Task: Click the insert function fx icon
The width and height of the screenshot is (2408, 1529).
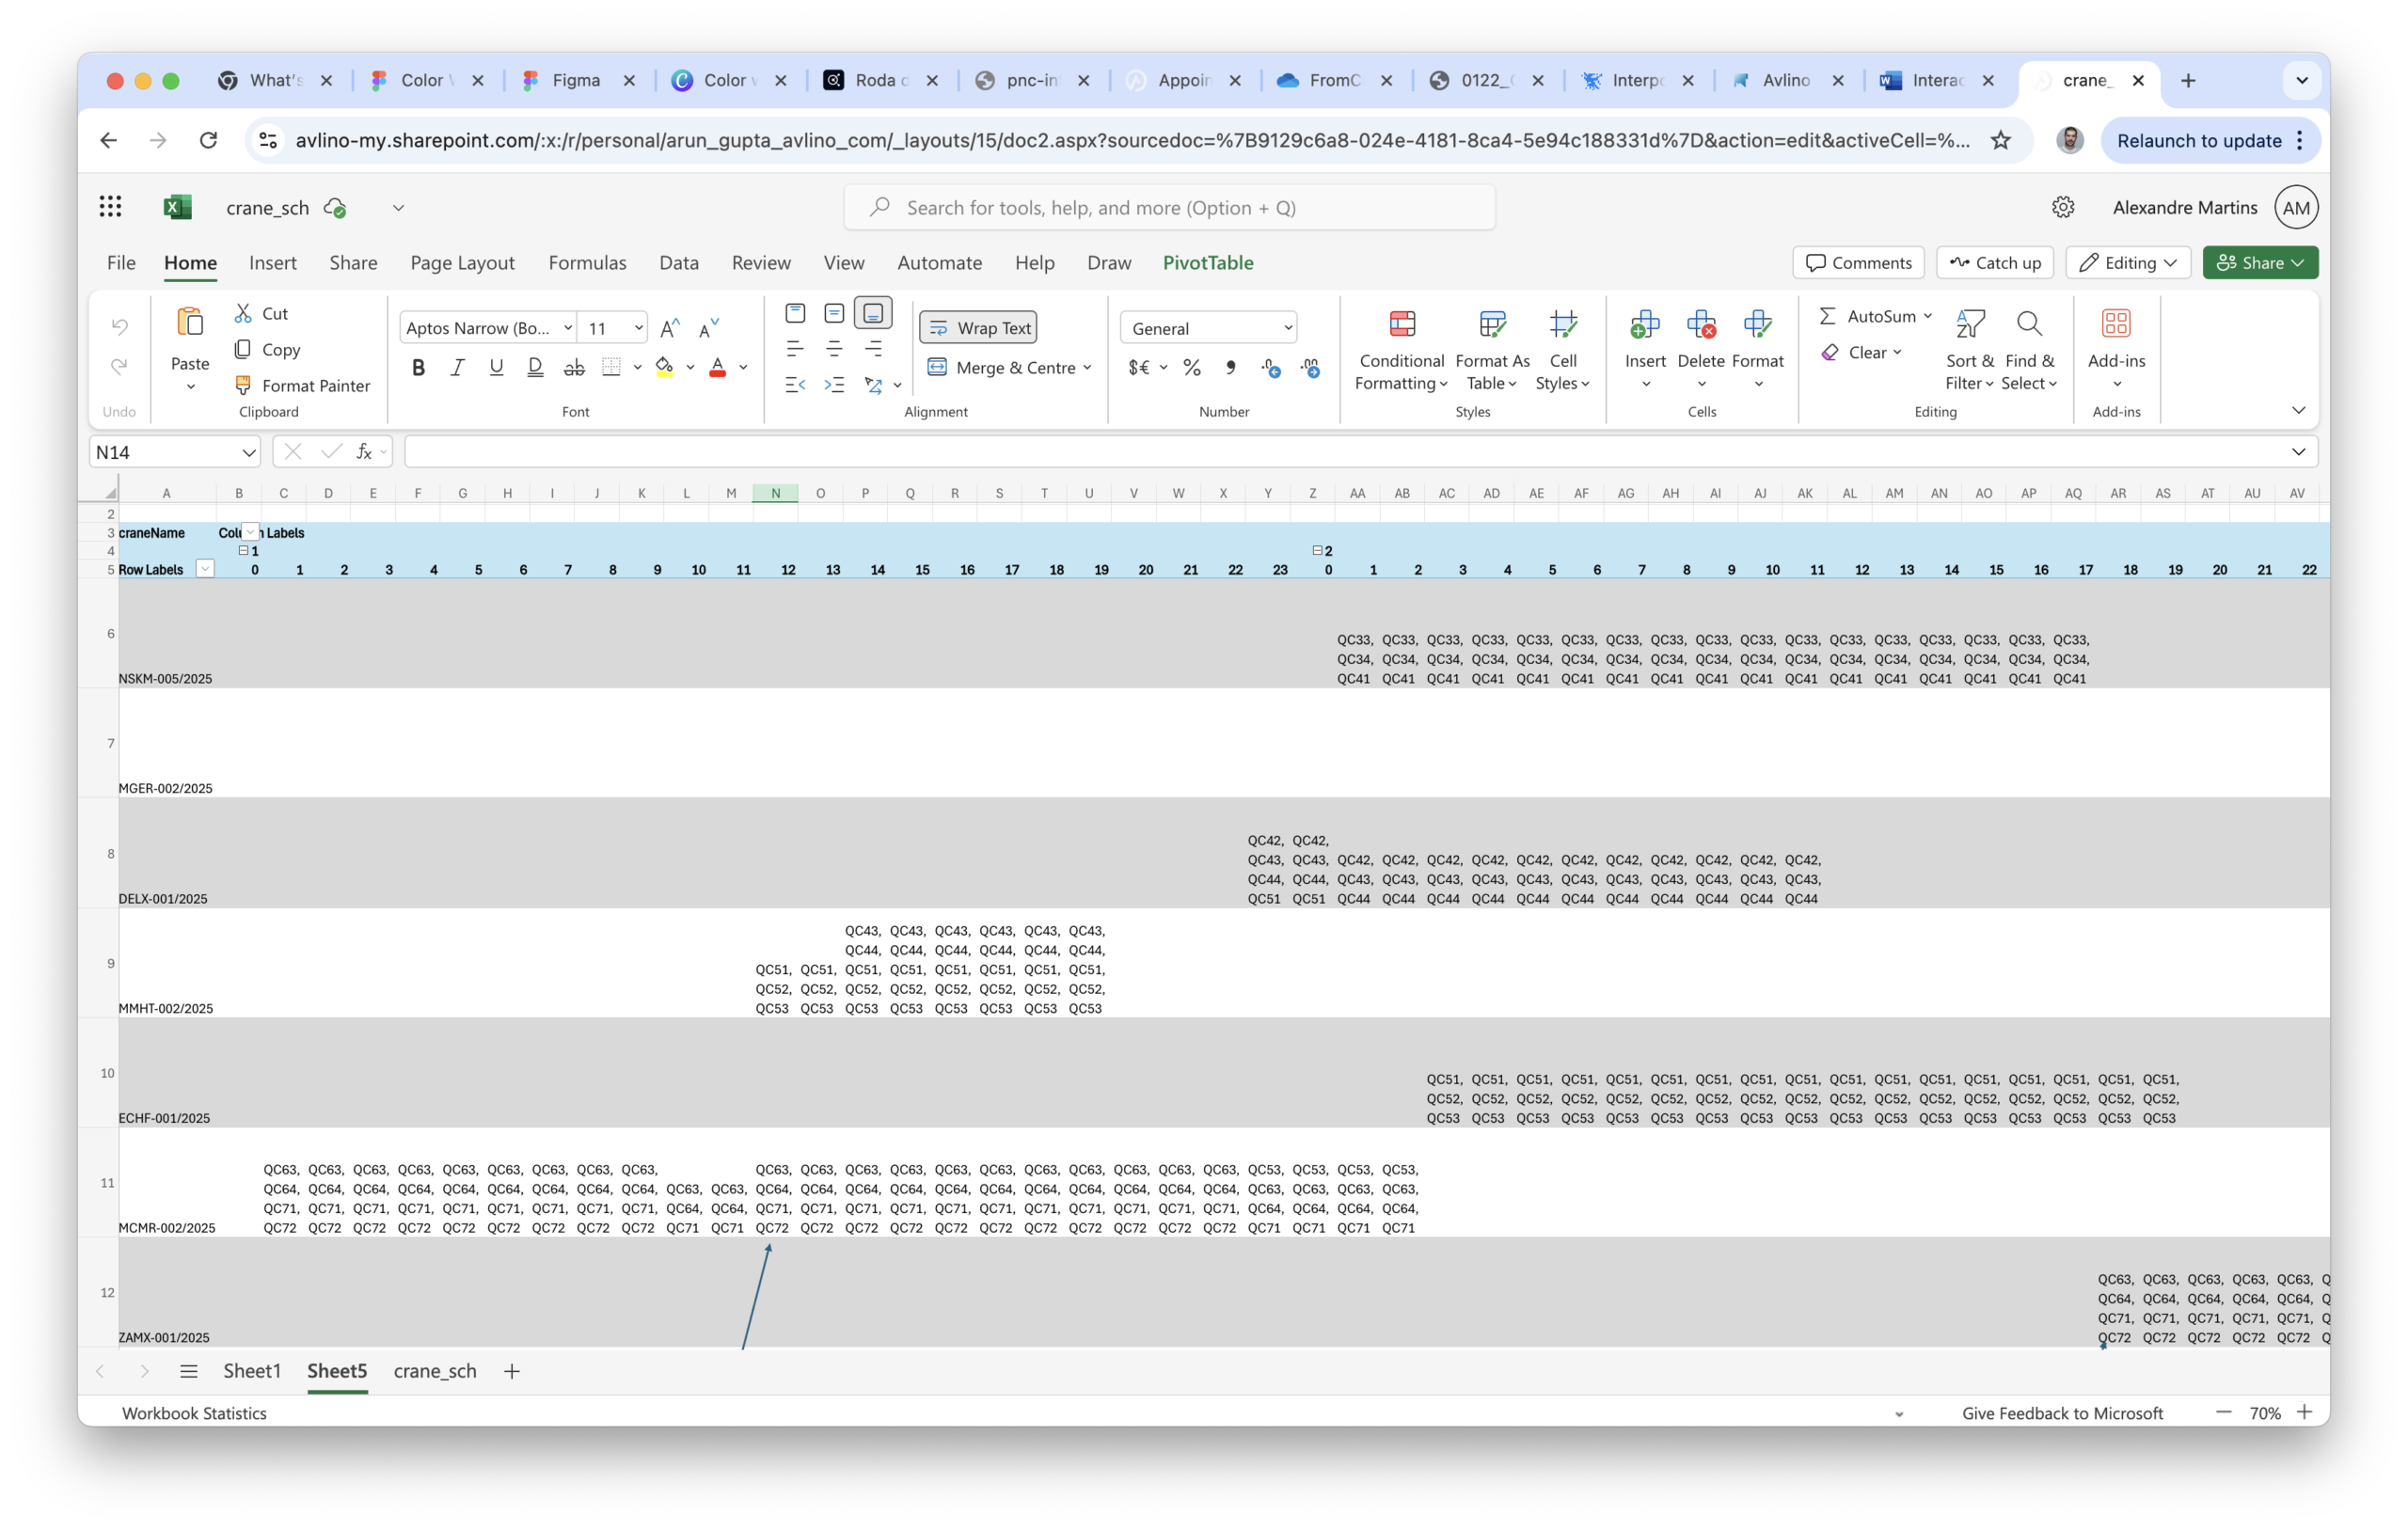Action: pyautogui.click(x=364, y=452)
